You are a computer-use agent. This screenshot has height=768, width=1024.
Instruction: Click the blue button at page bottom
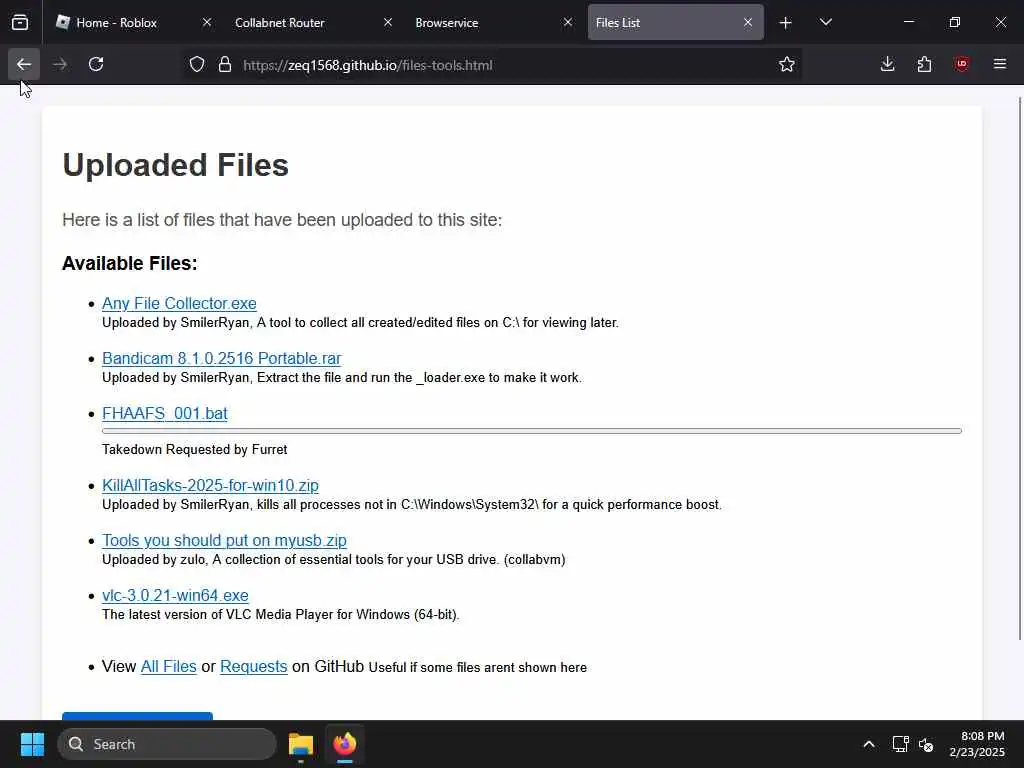tap(137, 716)
